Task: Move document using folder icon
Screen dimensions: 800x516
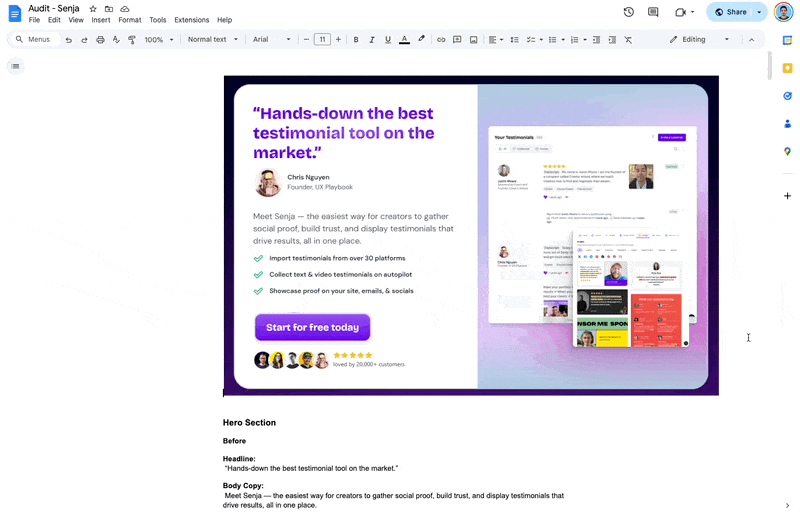Action: point(109,9)
